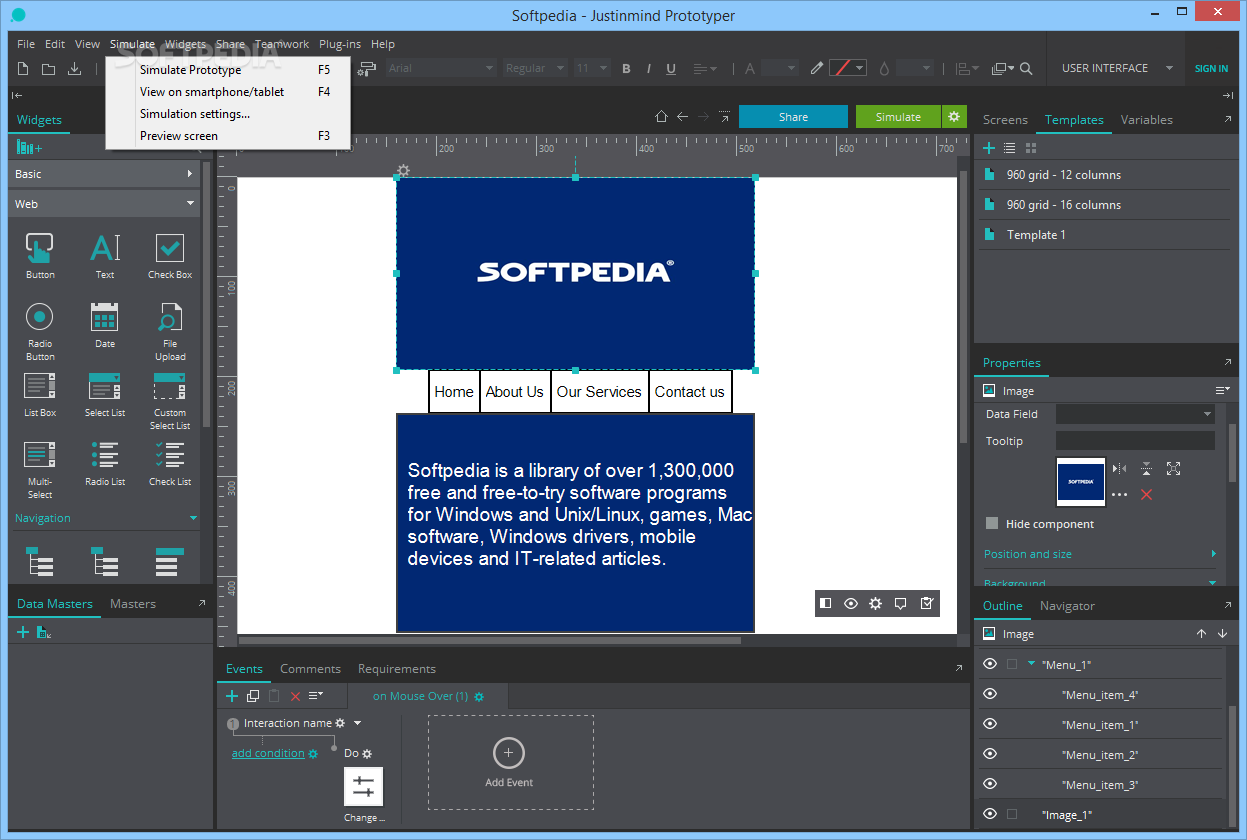Screen dimensions: 1247x840
Task: Open USER INTERFACE workspace dropdown
Action: (1118, 68)
